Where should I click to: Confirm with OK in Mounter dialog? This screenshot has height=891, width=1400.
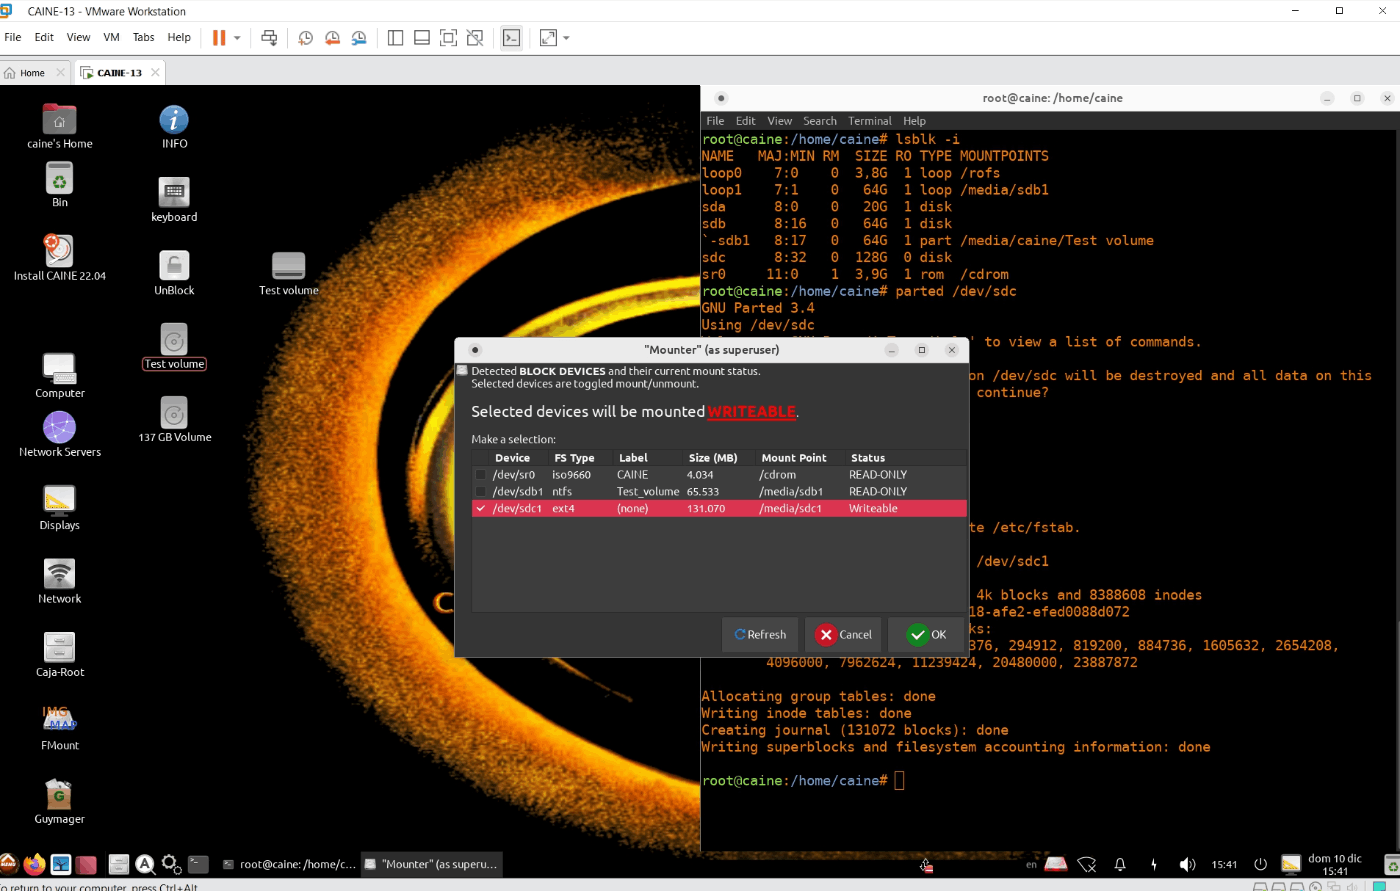(926, 634)
